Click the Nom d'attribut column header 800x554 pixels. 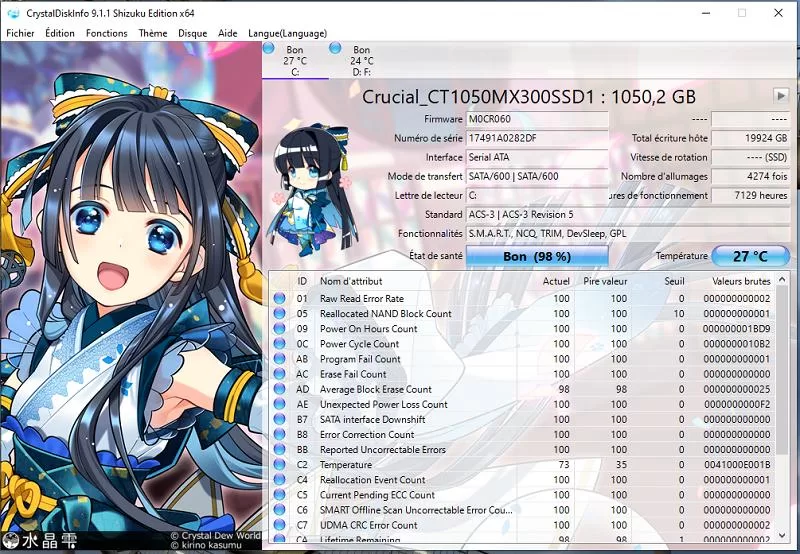(x=351, y=281)
